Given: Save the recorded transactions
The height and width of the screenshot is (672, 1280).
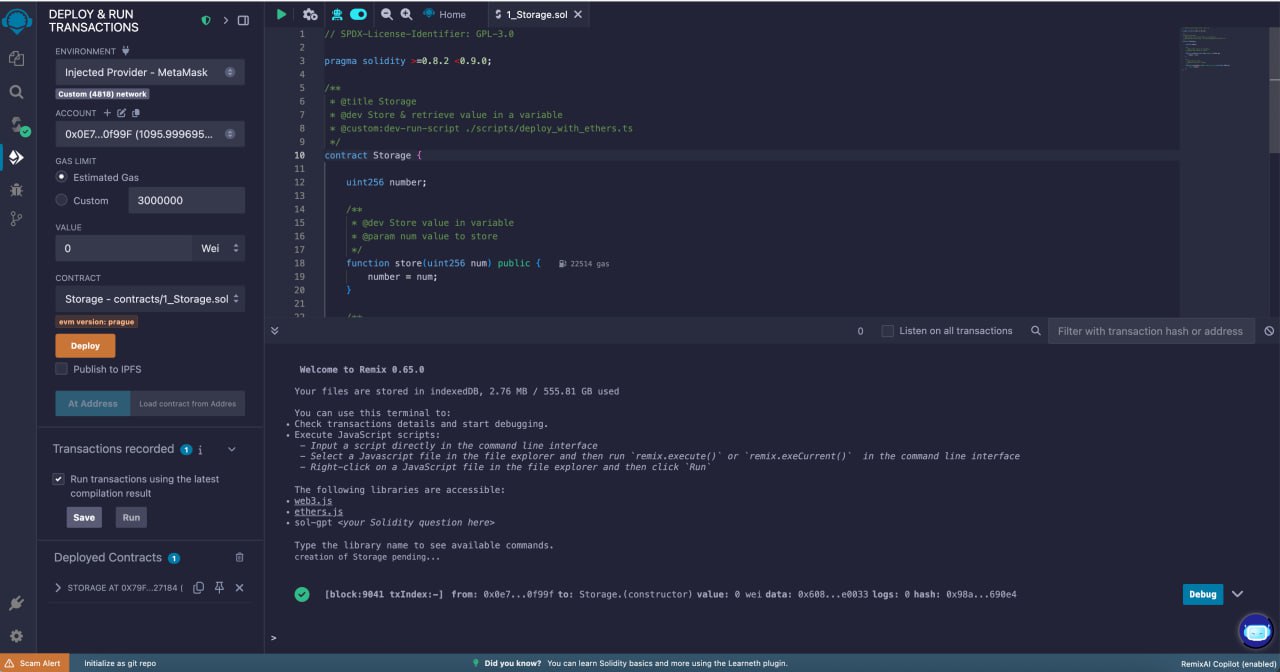Looking at the screenshot, I should click(x=84, y=517).
